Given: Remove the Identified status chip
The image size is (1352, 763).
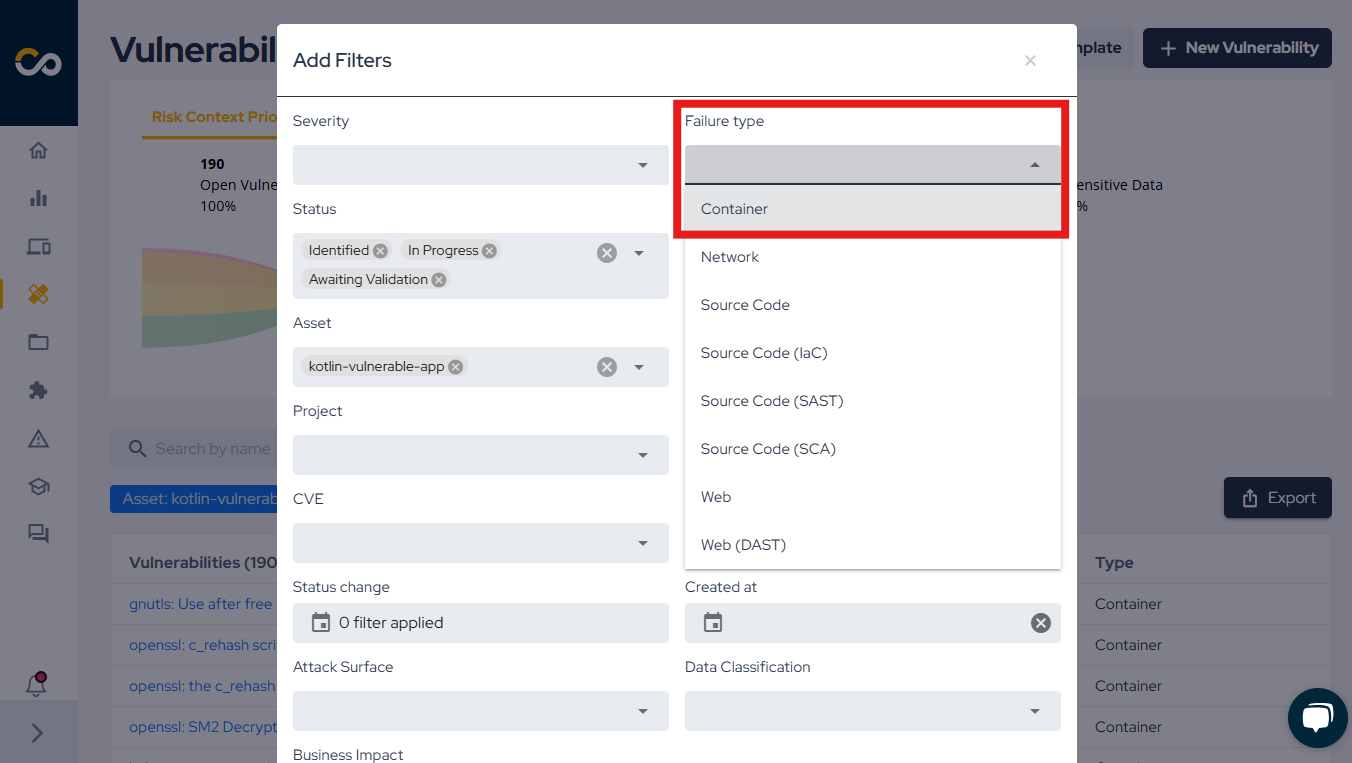Looking at the screenshot, I should coord(380,250).
